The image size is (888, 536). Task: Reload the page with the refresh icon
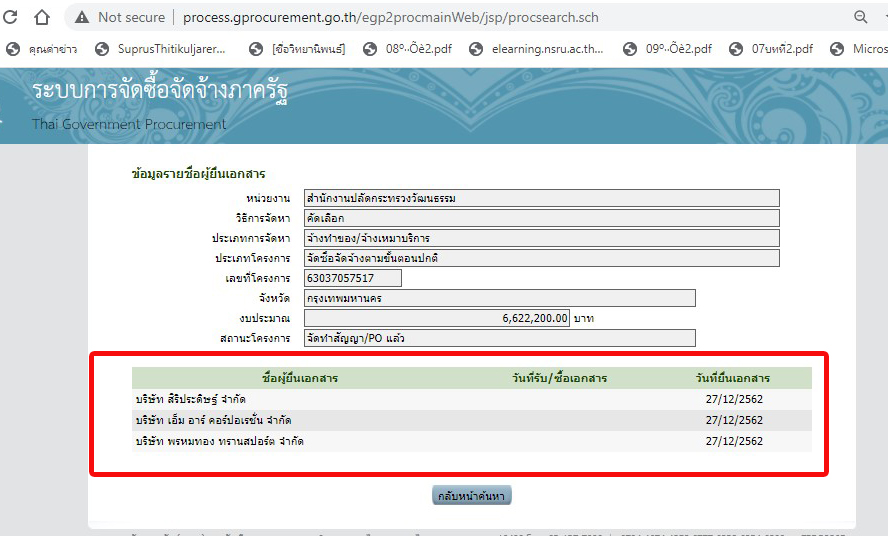pos(9,17)
